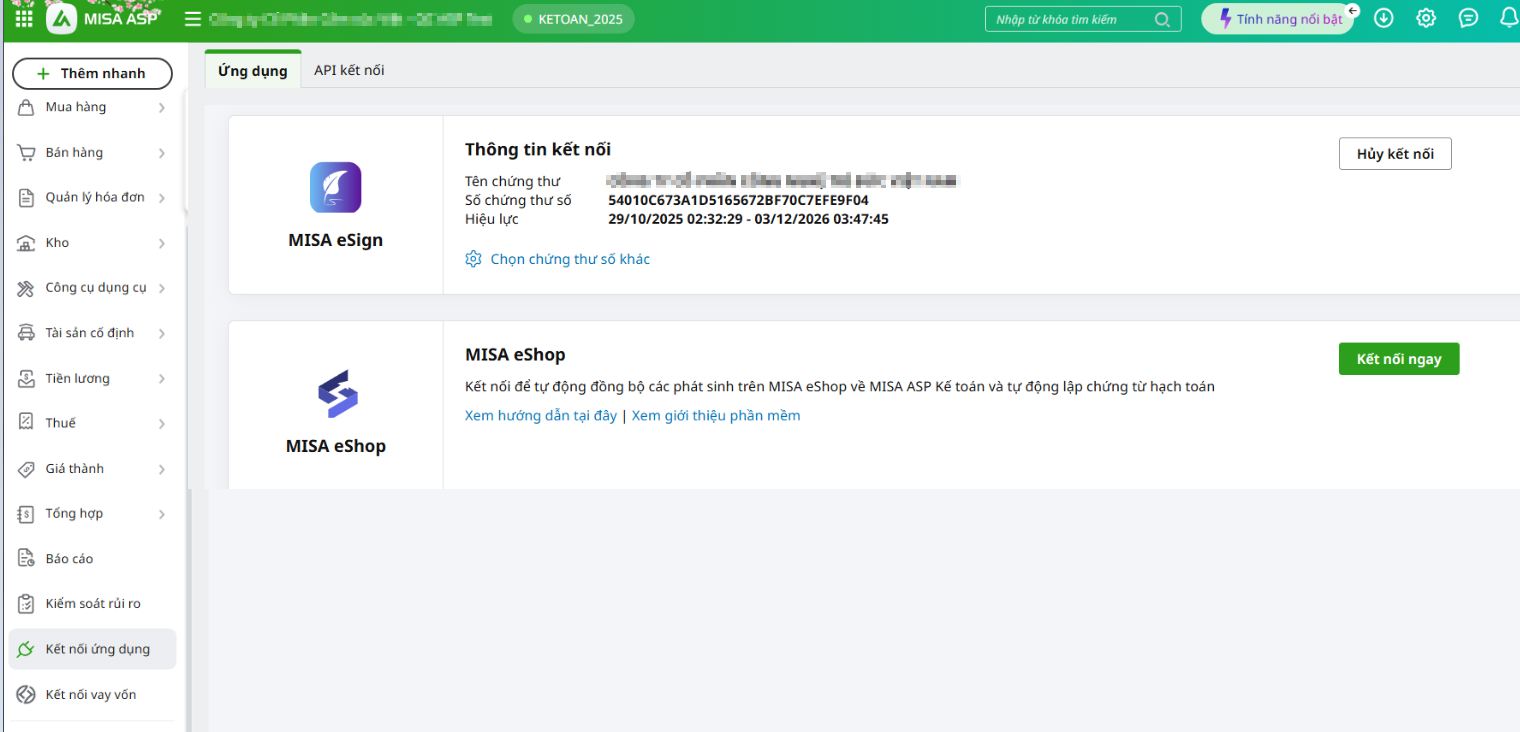
Task: Open the chat feedback icon
Action: point(1468,18)
